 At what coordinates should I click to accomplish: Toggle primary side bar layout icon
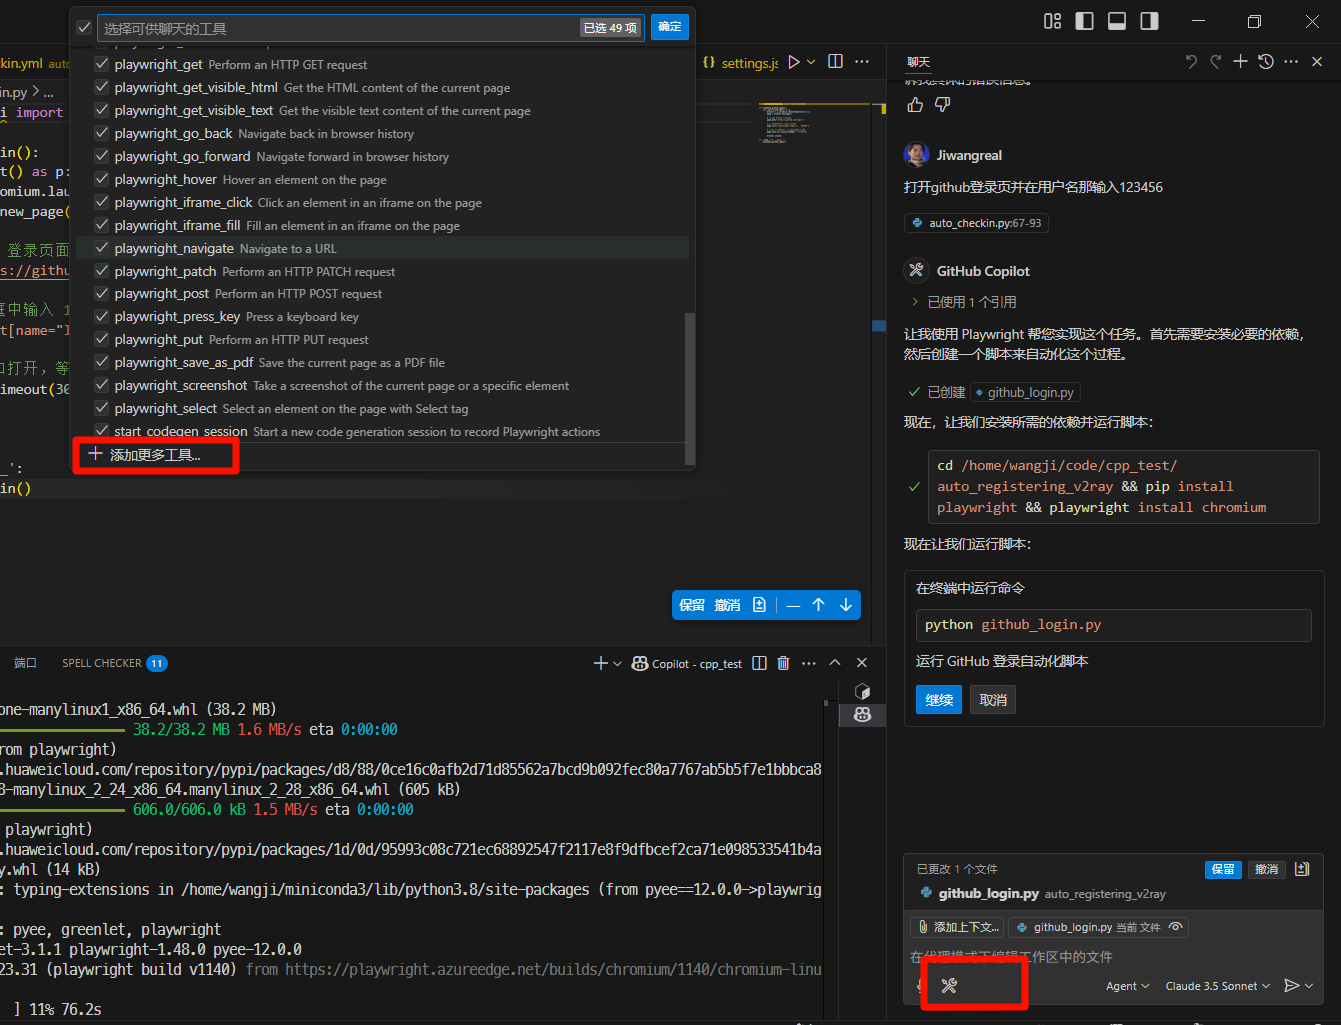(1084, 21)
